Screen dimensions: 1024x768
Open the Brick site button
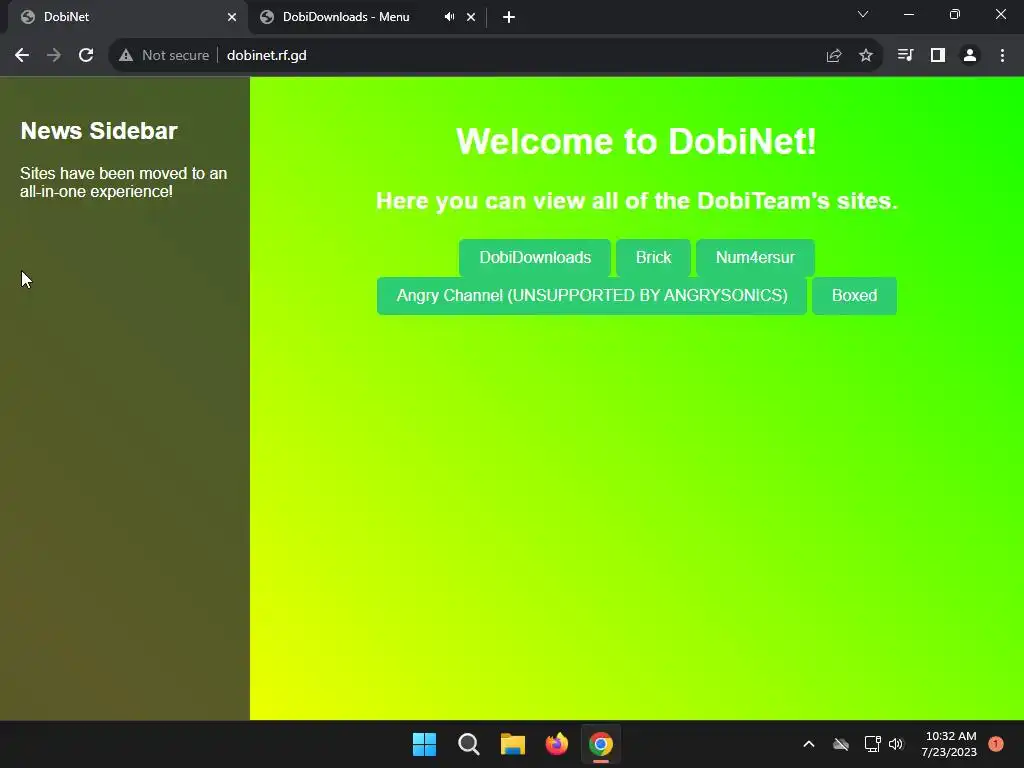click(x=653, y=257)
